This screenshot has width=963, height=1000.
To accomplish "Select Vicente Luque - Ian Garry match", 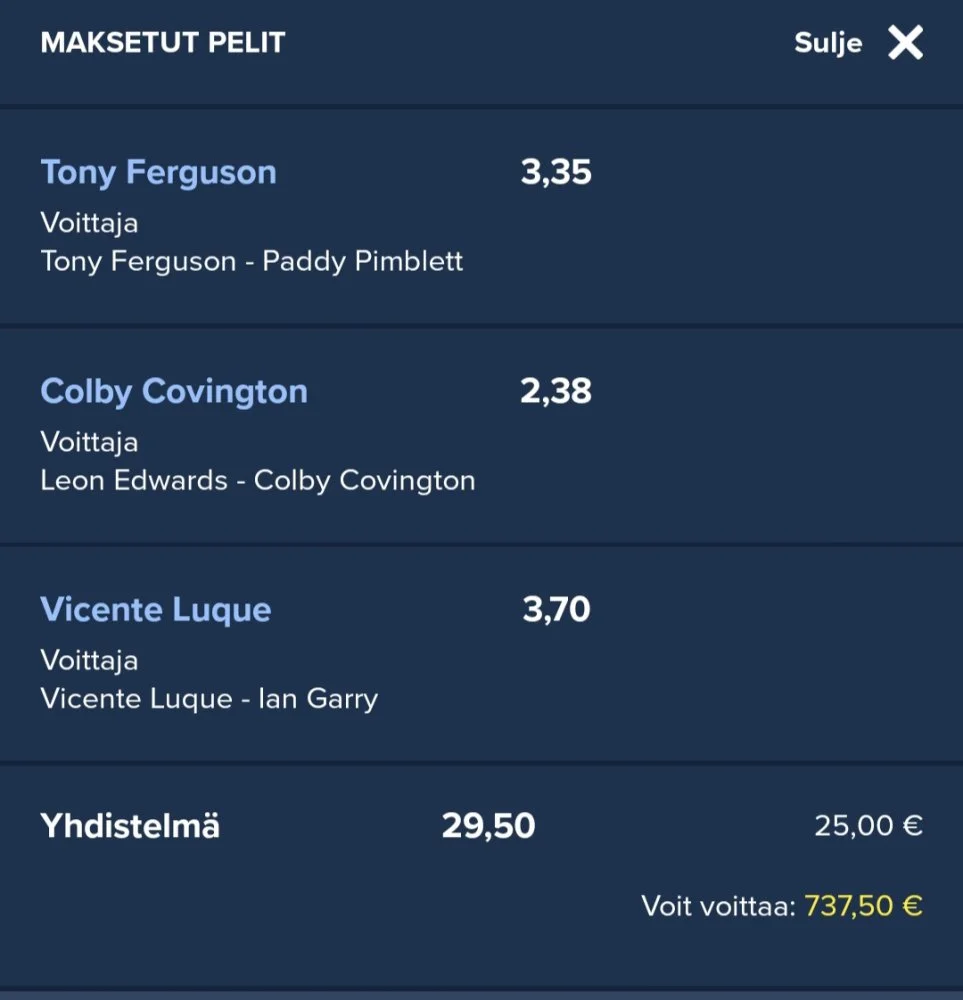I will coord(209,699).
